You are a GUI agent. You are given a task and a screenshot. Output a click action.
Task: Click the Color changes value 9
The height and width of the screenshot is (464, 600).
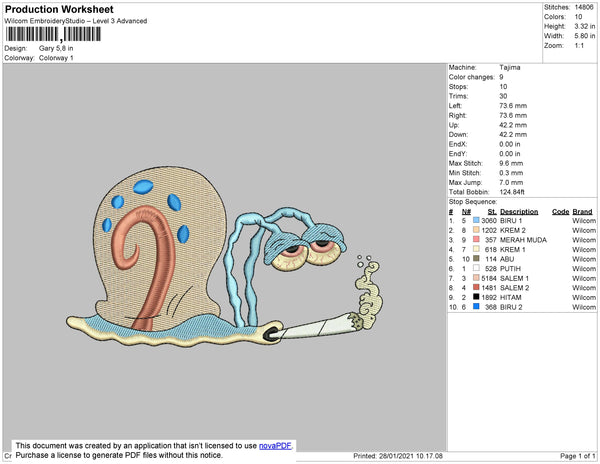tap(501, 77)
